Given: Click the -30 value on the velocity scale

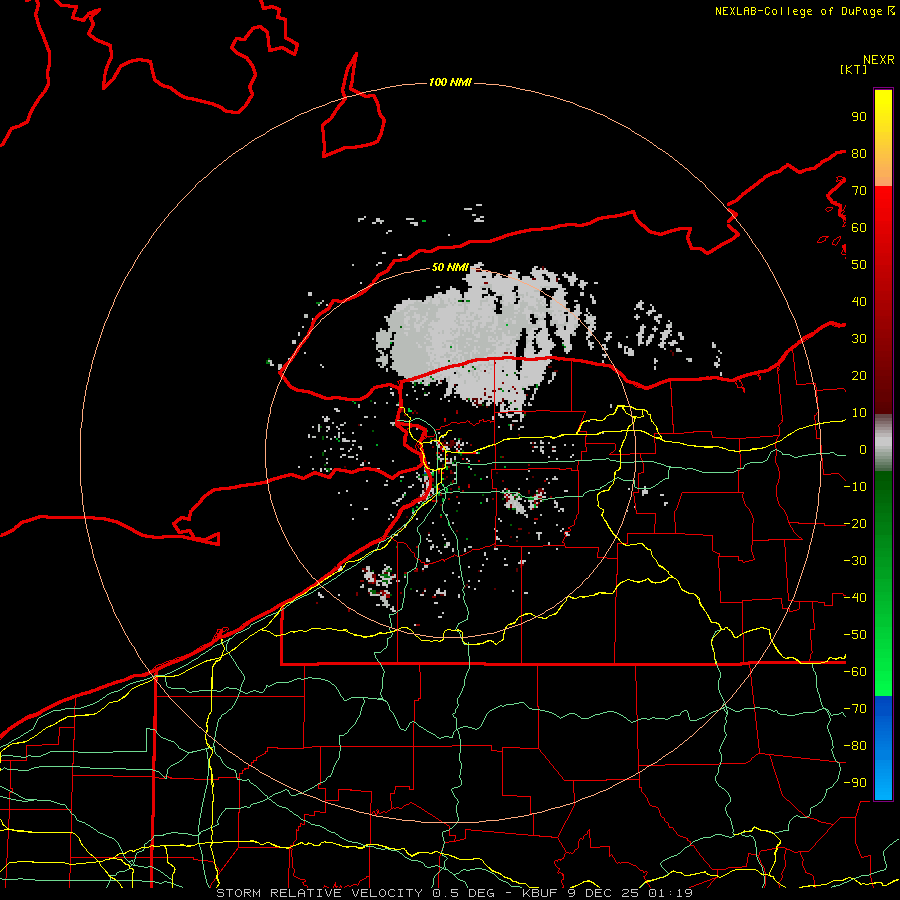Looking at the screenshot, I should click(x=855, y=561).
